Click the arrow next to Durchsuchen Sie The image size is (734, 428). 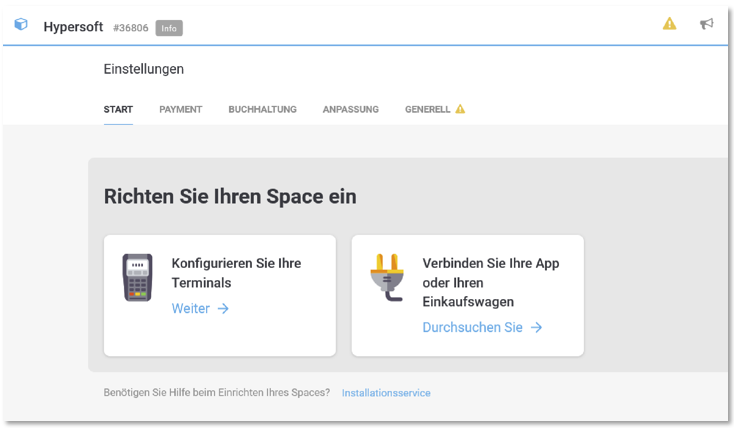[537, 327]
